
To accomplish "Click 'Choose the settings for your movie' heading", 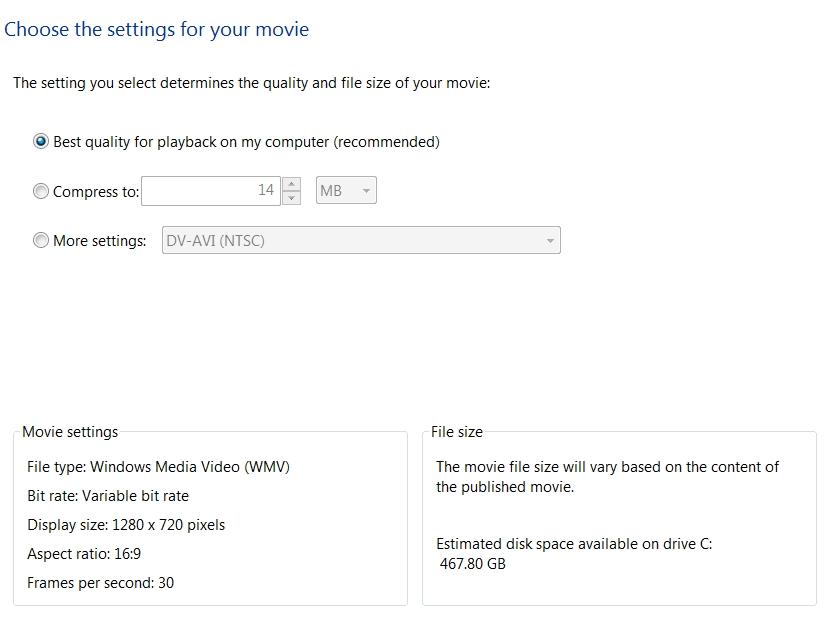I will [x=157, y=30].
